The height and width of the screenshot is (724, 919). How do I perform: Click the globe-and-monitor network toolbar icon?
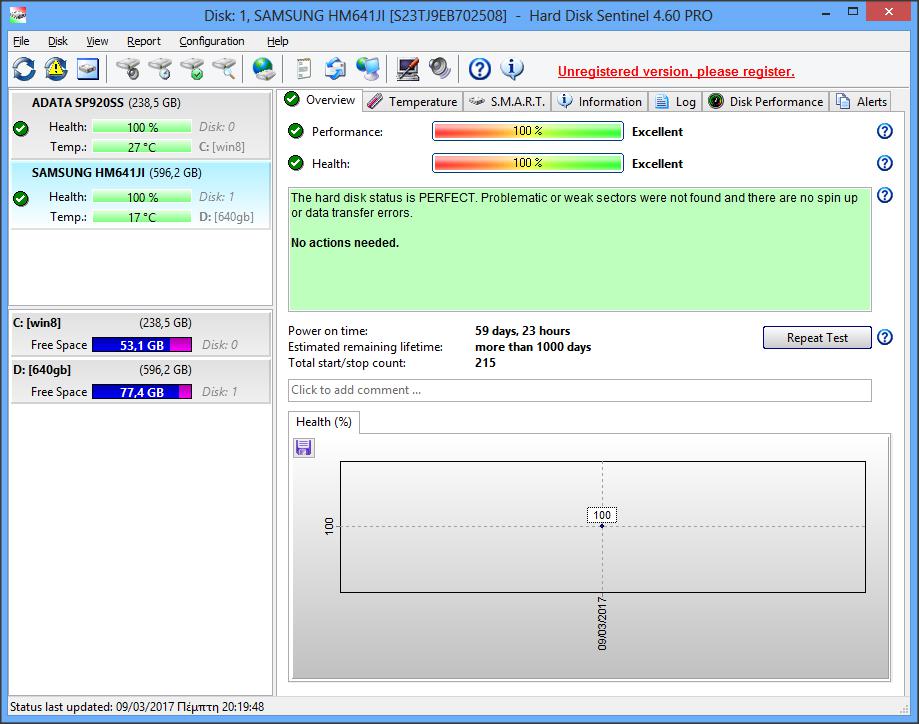click(368, 69)
